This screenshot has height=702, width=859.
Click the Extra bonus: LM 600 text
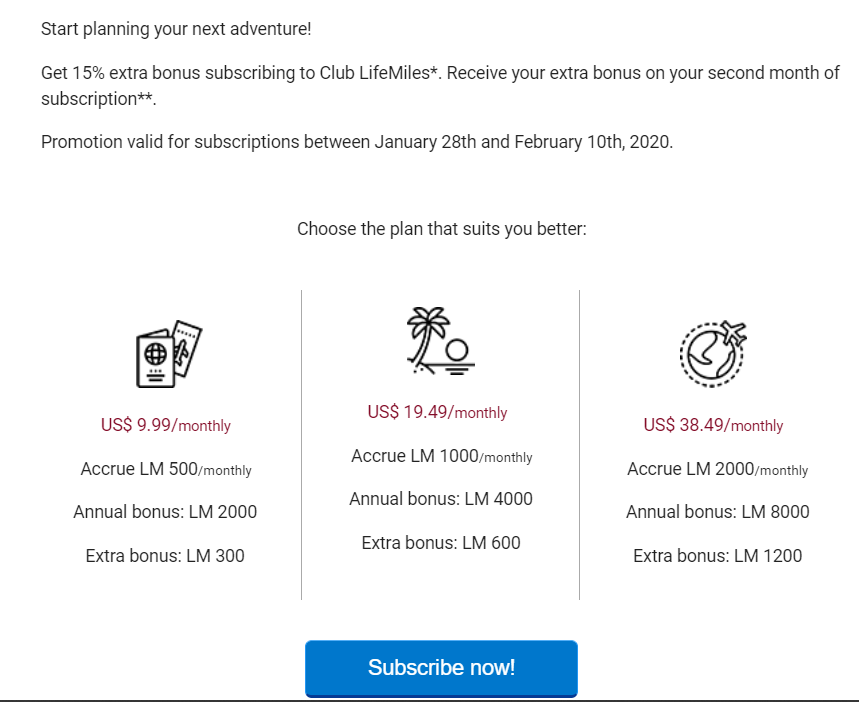440,543
